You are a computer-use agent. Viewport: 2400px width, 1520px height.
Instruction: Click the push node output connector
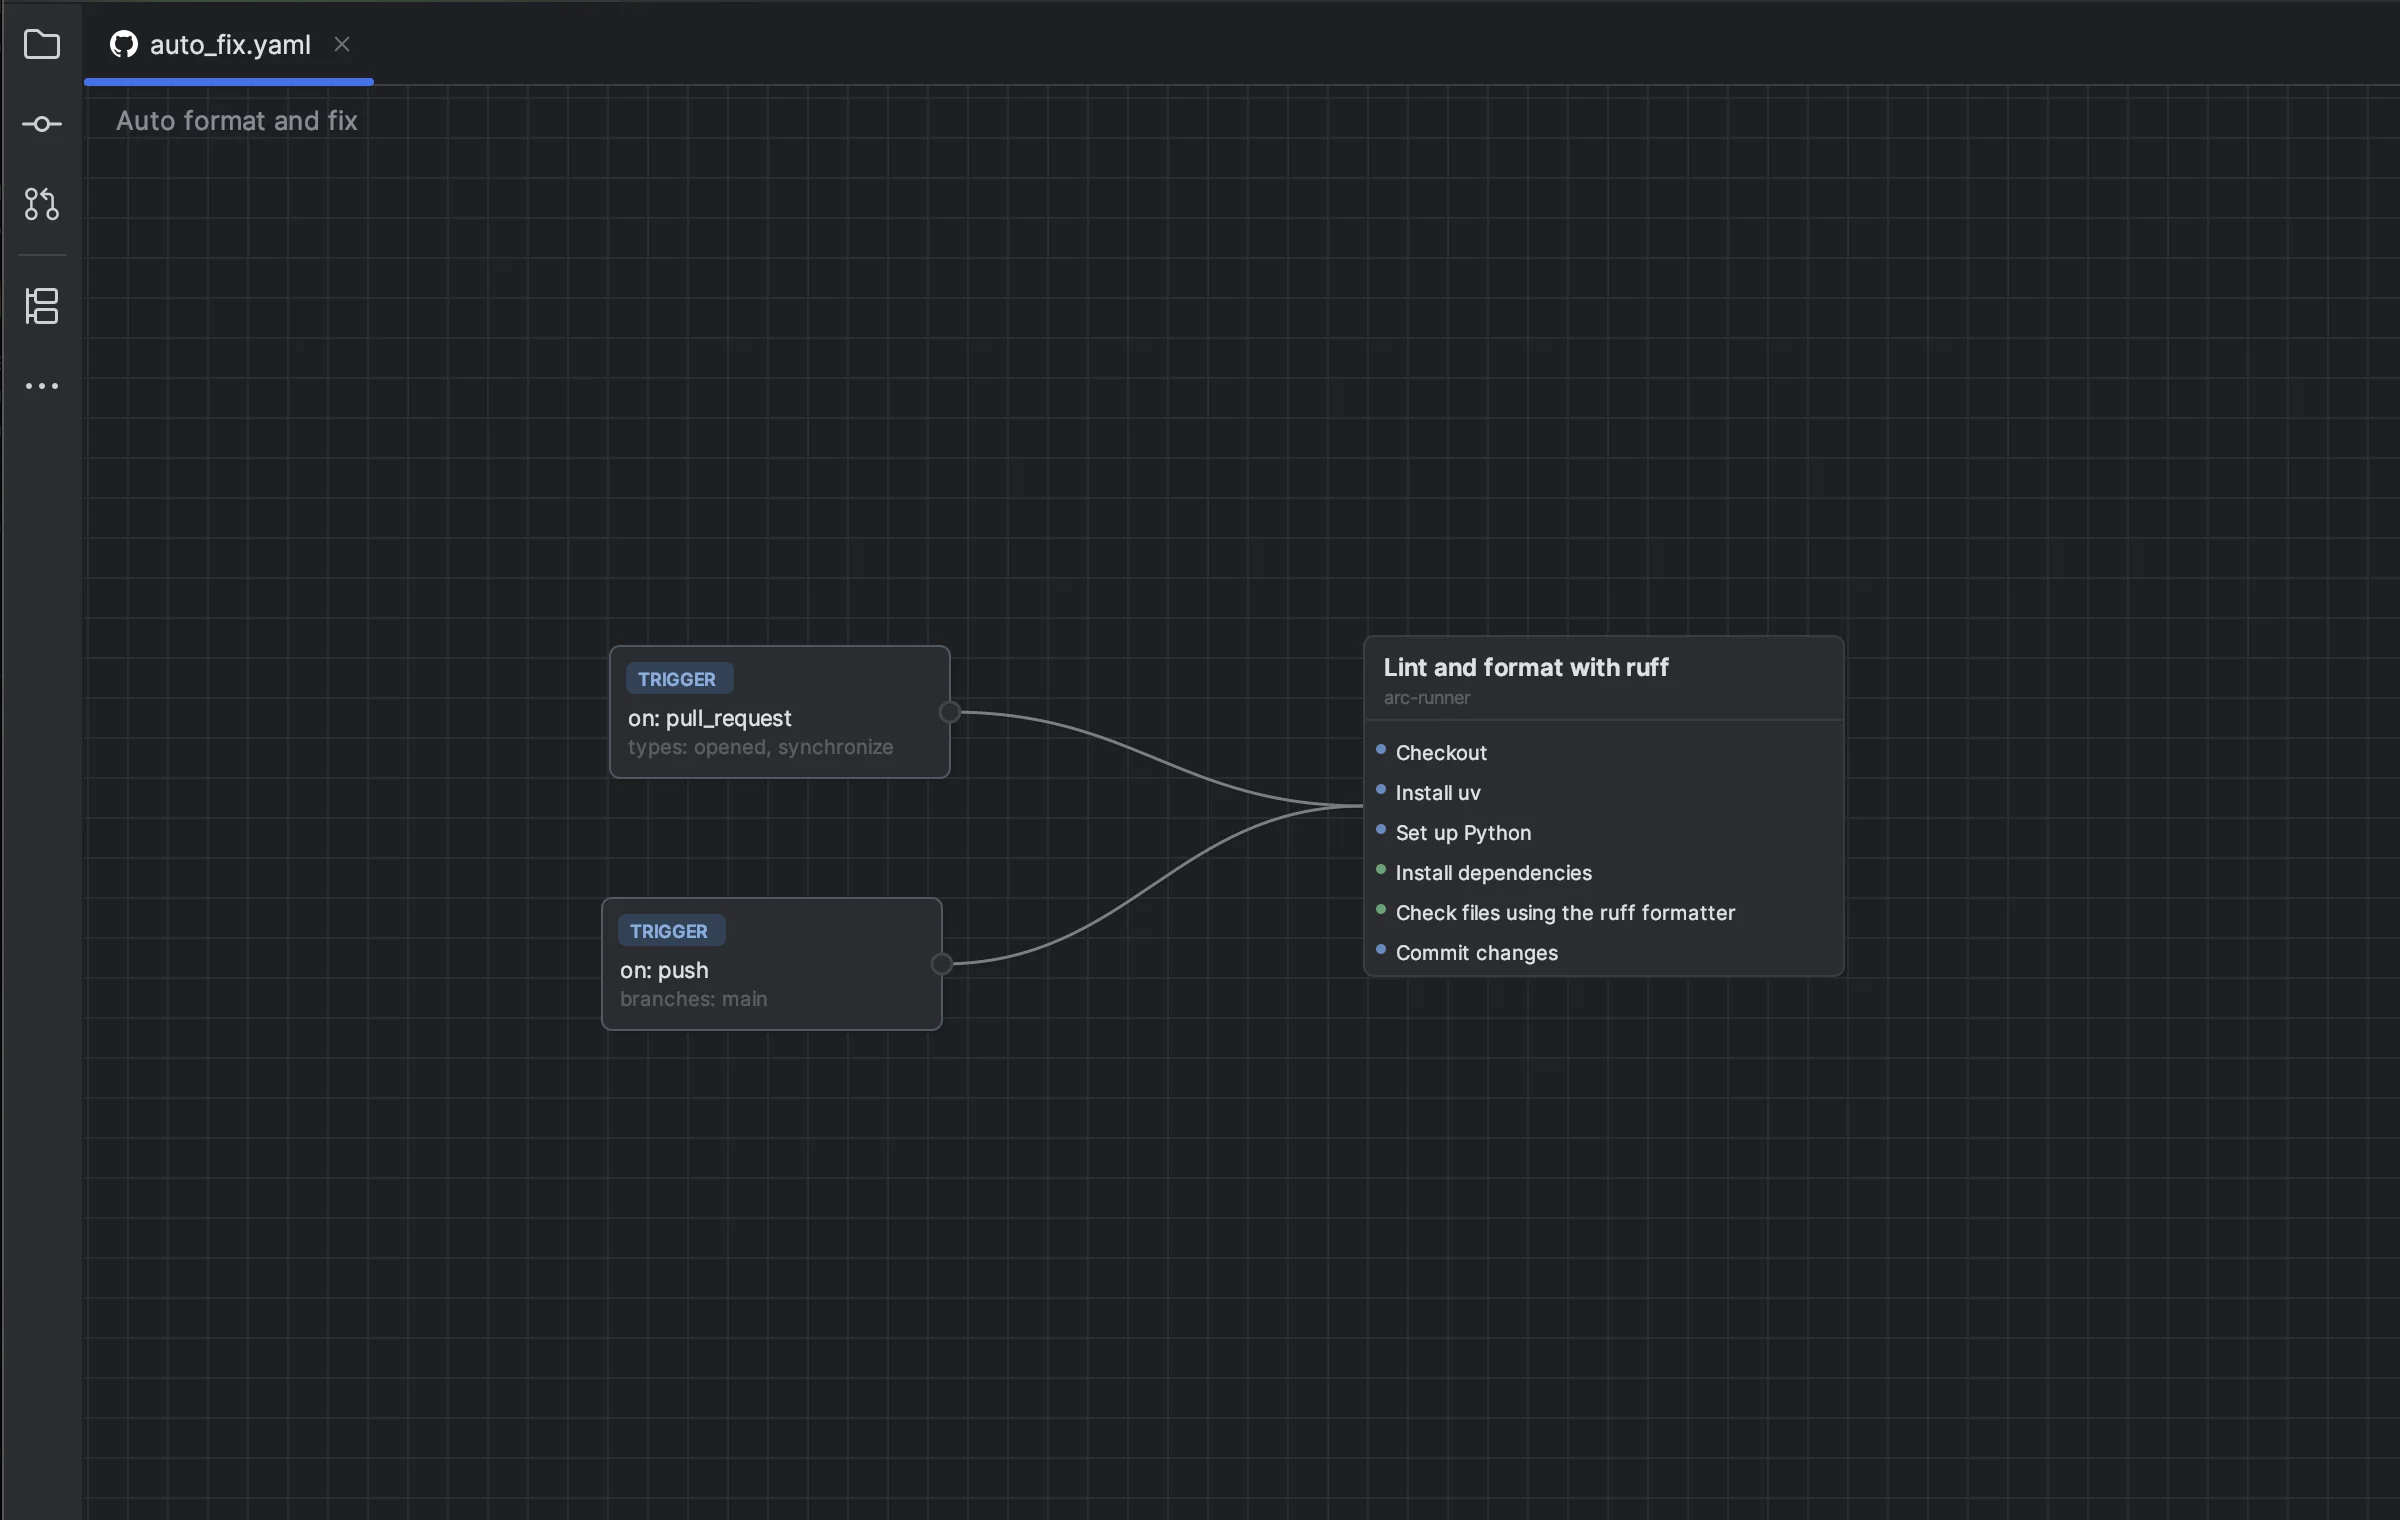942,964
